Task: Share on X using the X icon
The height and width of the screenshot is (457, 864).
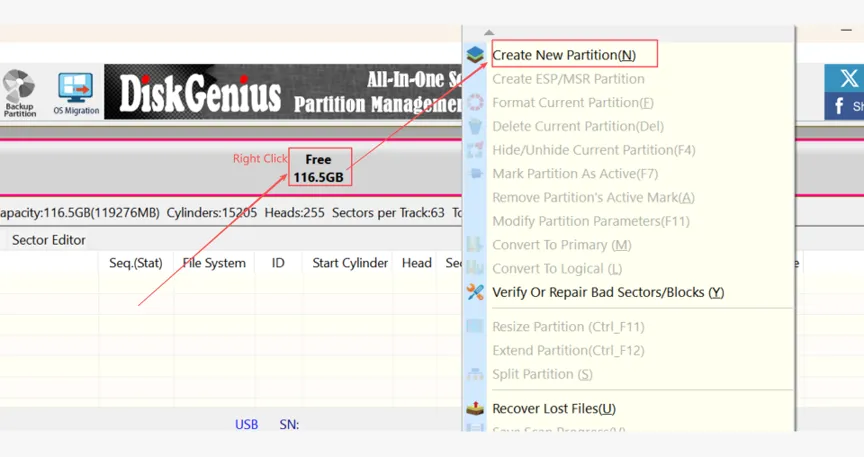Action: [849, 78]
